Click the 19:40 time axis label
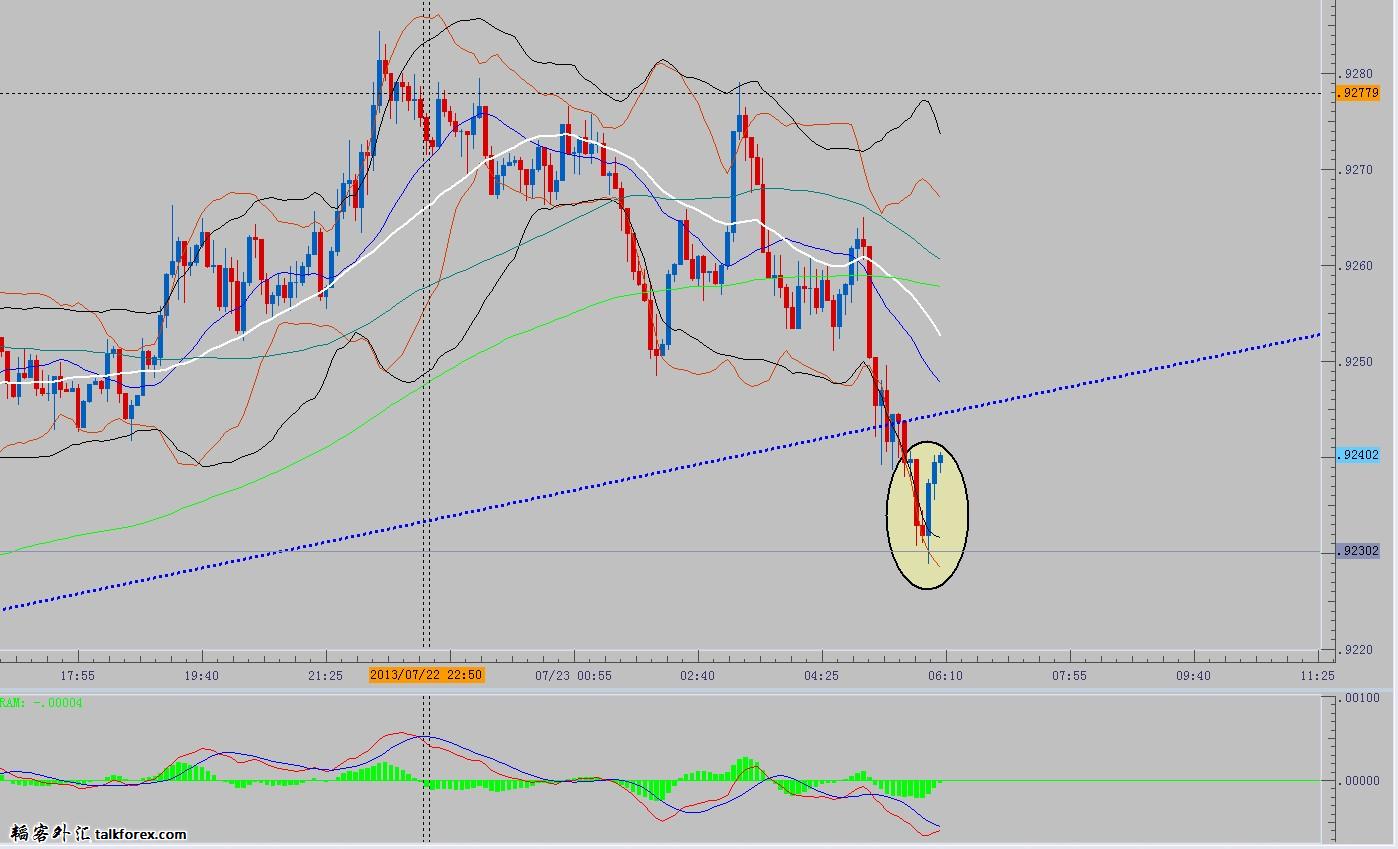Image resolution: width=1398 pixels, height=849 pixels. click(201, 676)
